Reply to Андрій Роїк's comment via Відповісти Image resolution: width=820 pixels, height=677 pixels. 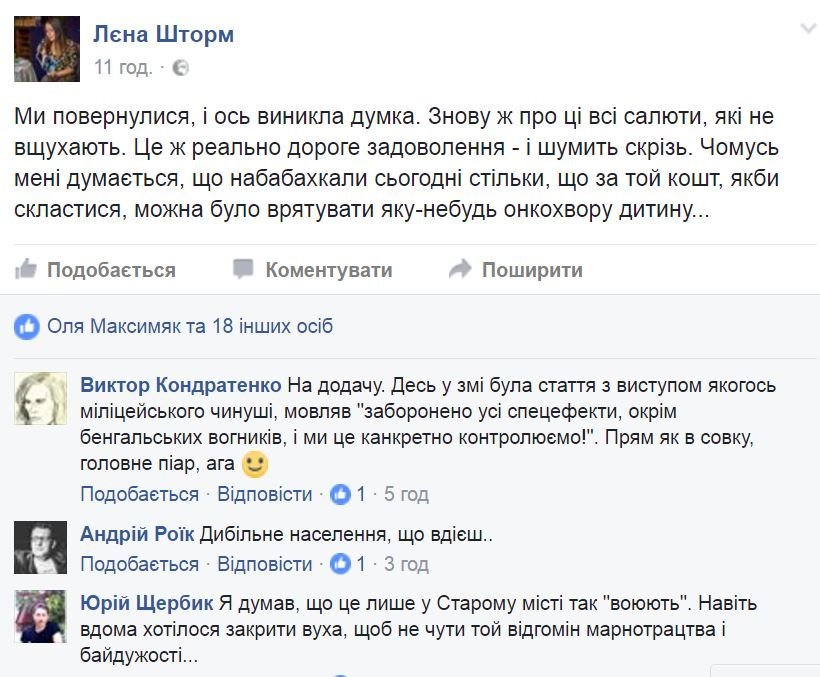[265, 564]
